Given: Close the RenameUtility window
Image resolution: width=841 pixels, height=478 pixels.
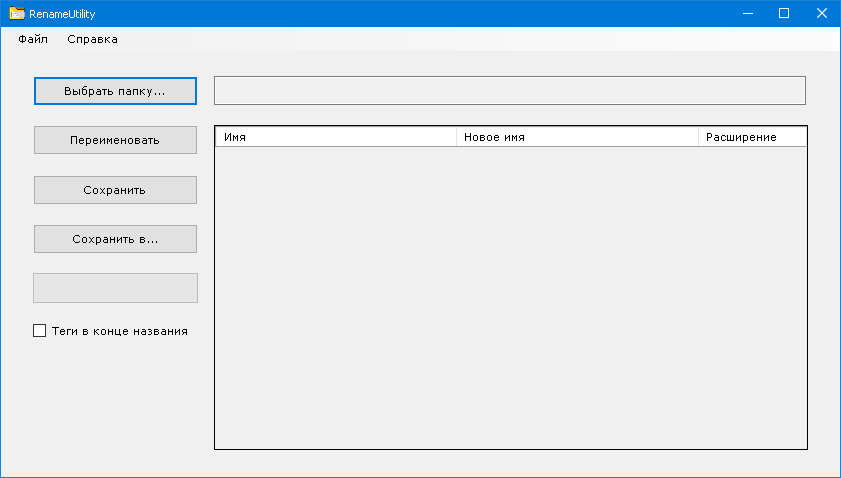Looking at the screenshot, I should pyautogui.click(x=822, y=13).
